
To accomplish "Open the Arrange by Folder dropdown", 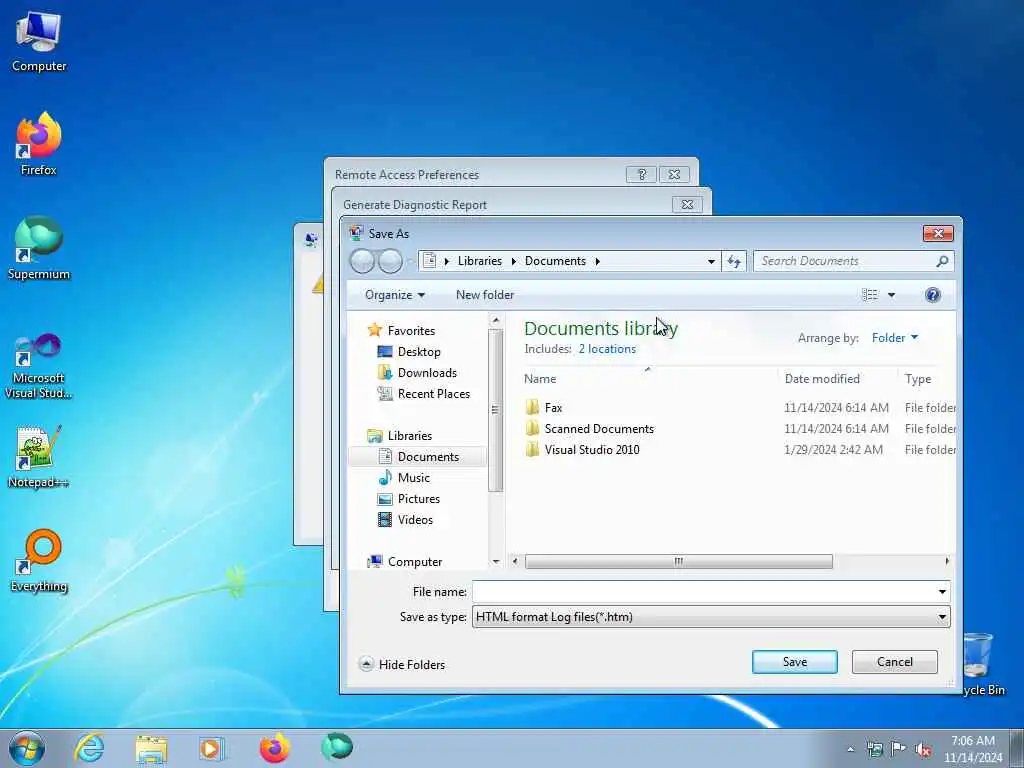I will click(895, 338).
